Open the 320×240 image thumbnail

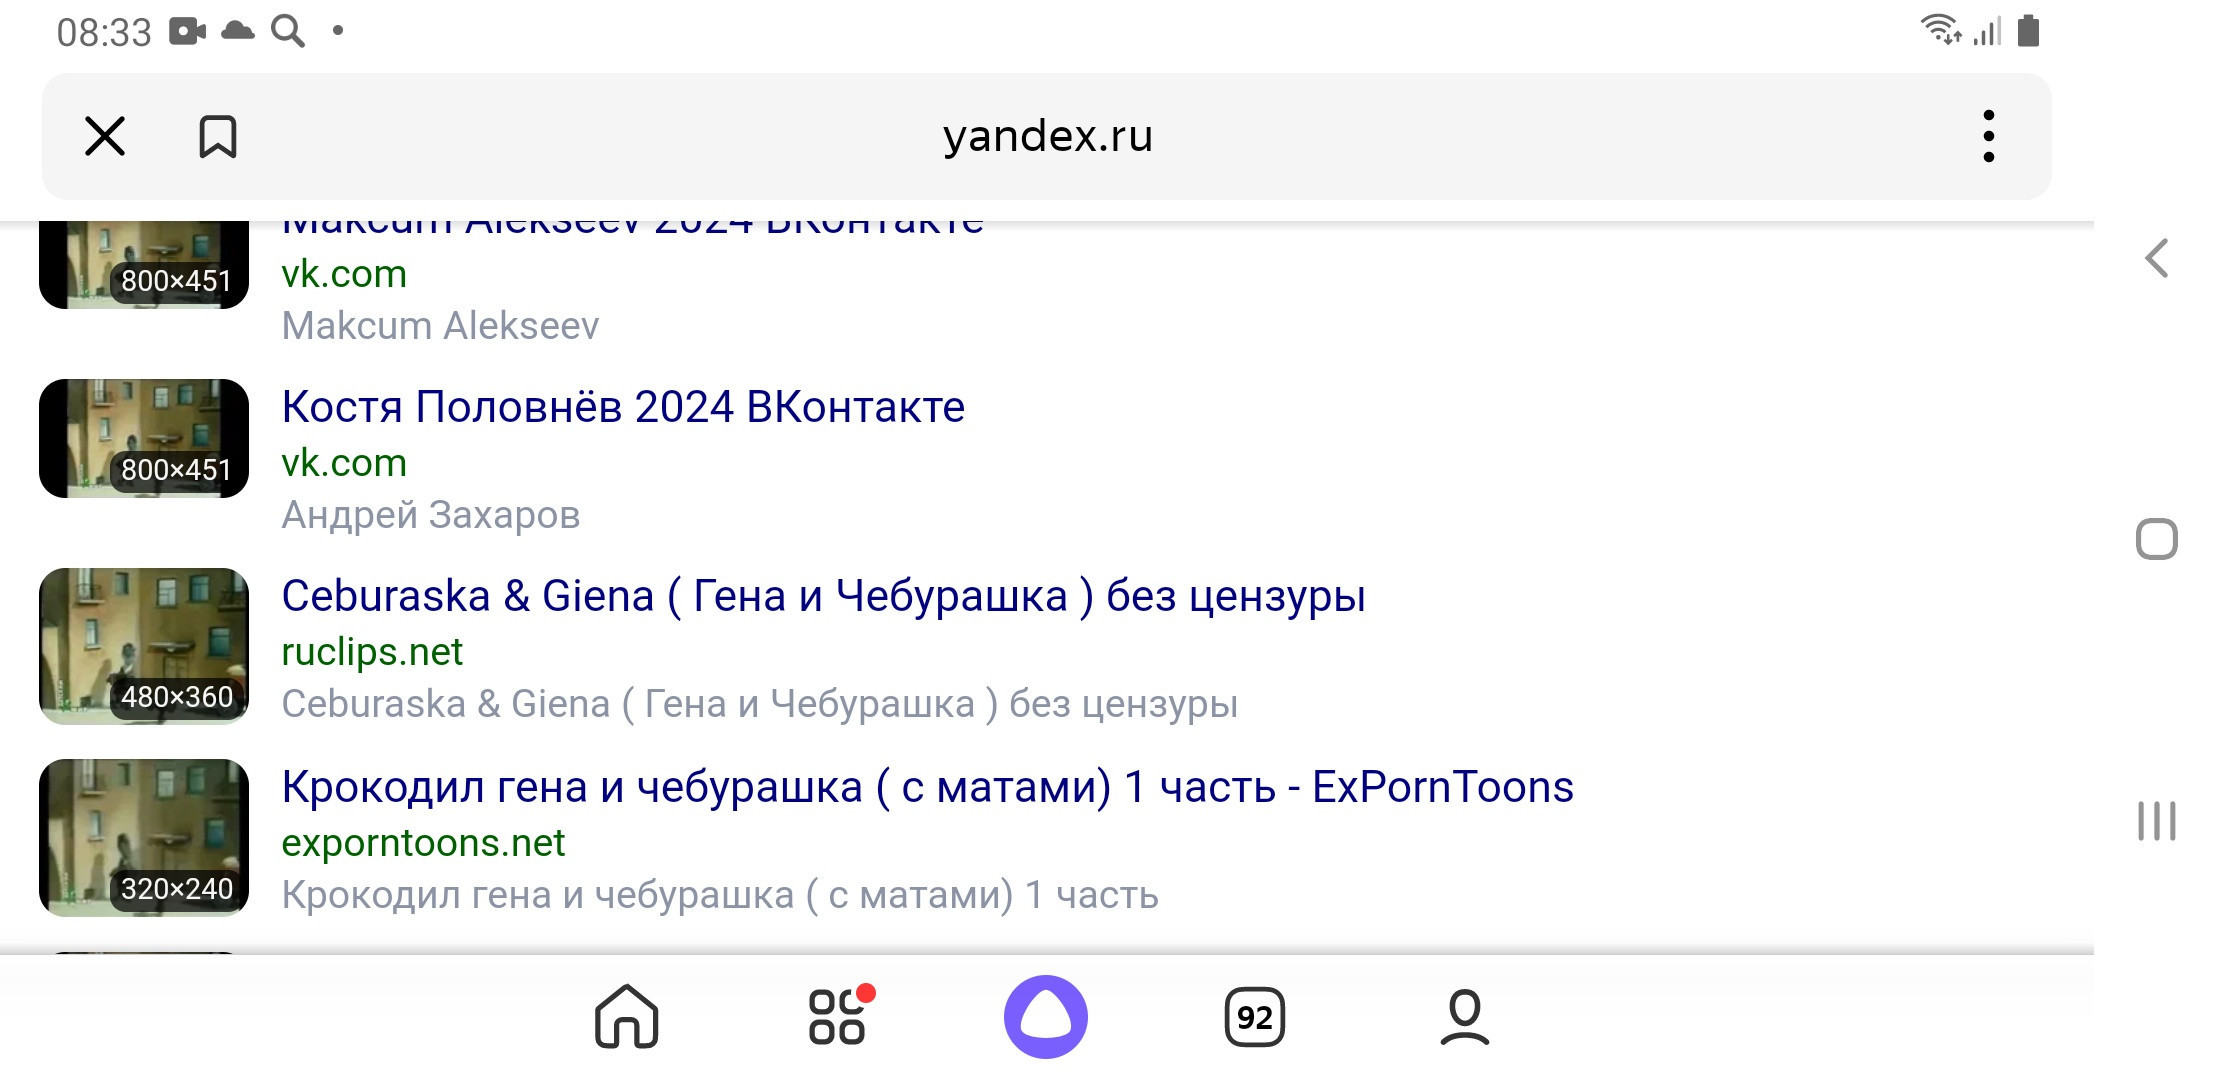tap(144, 838)
